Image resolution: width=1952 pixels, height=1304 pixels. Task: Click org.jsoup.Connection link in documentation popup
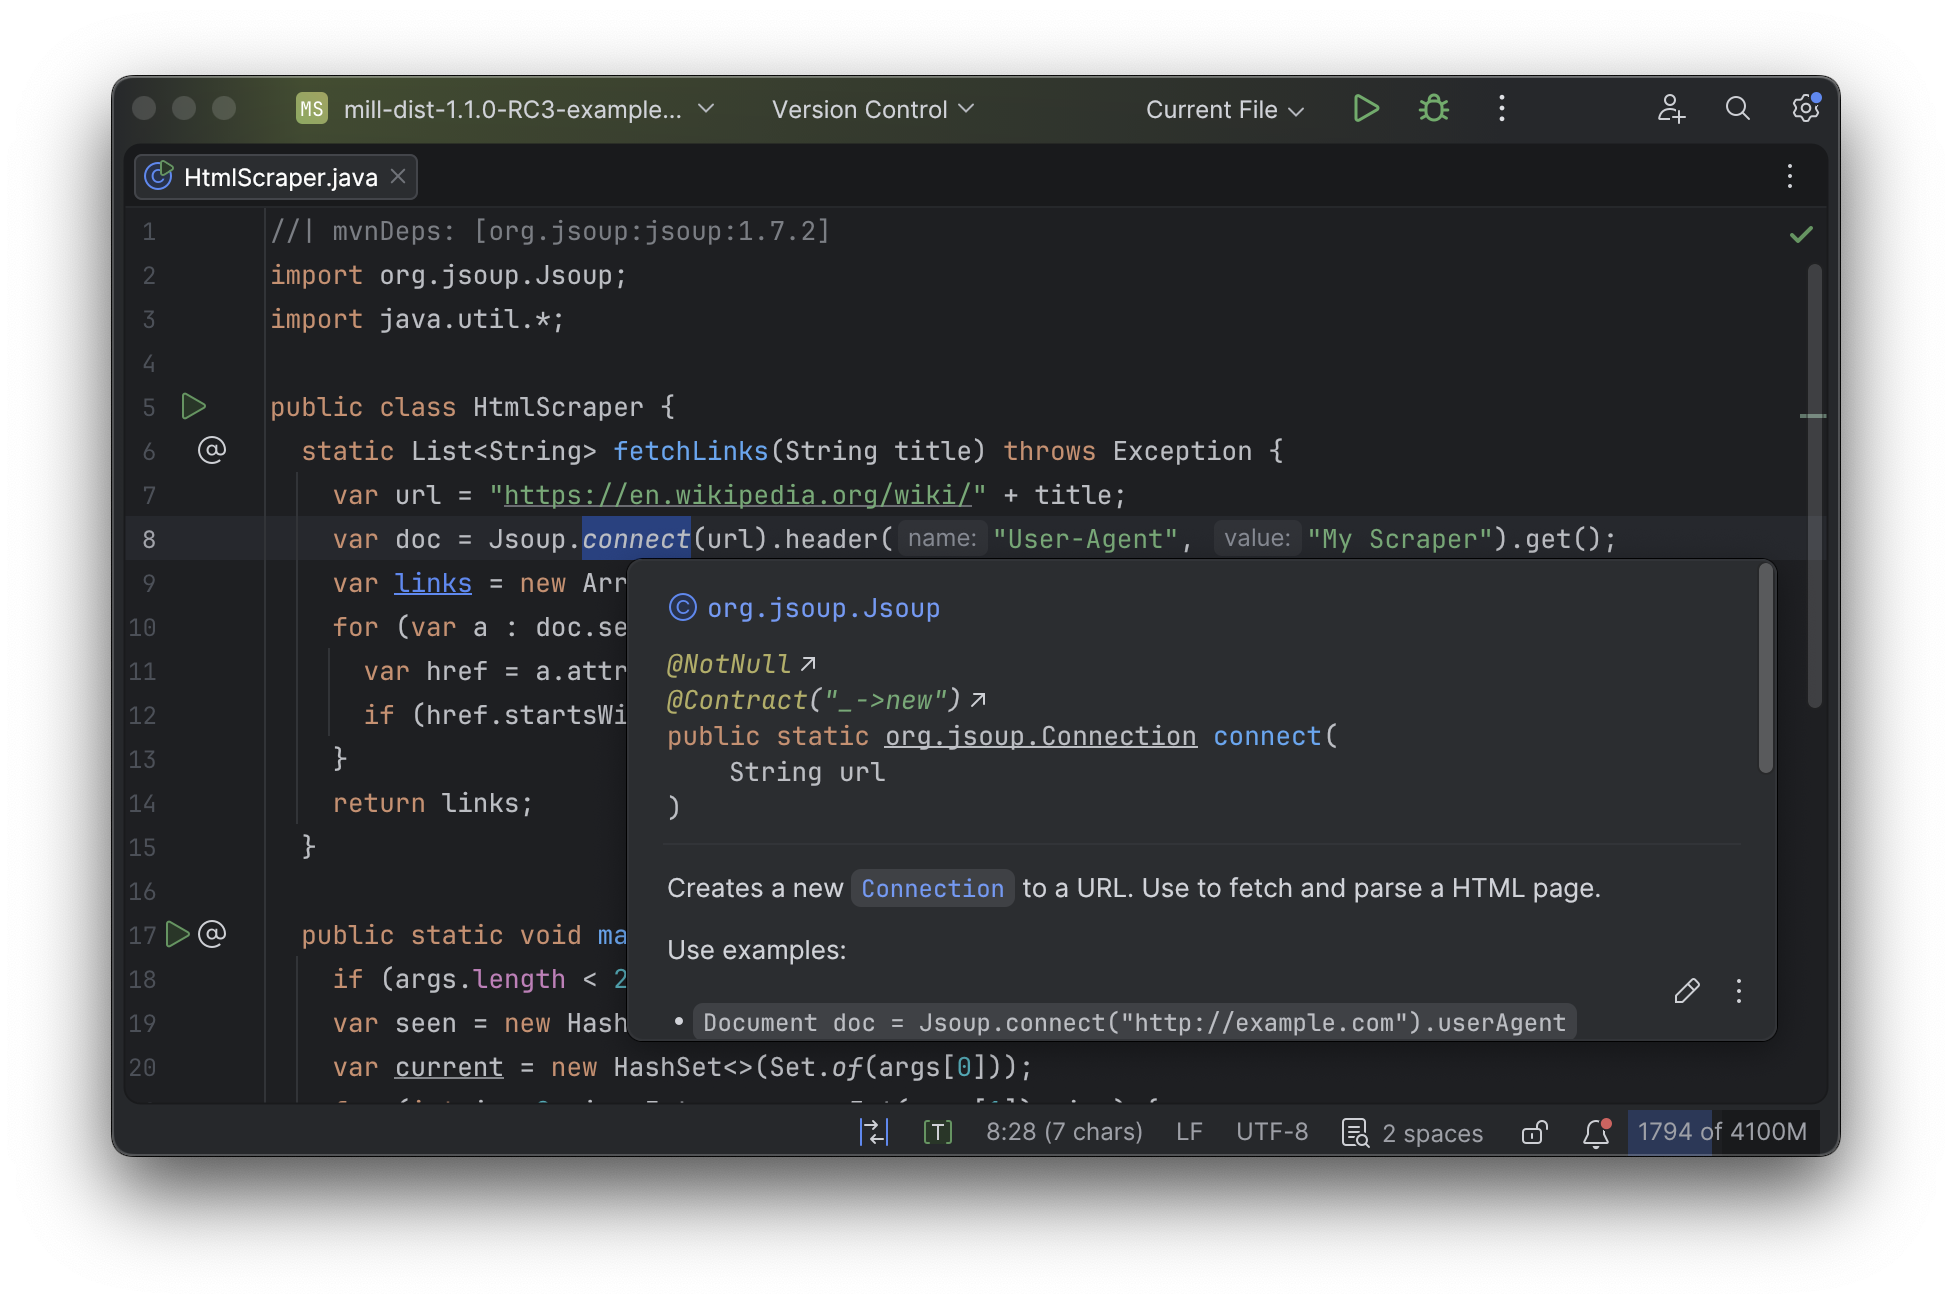1040,736
